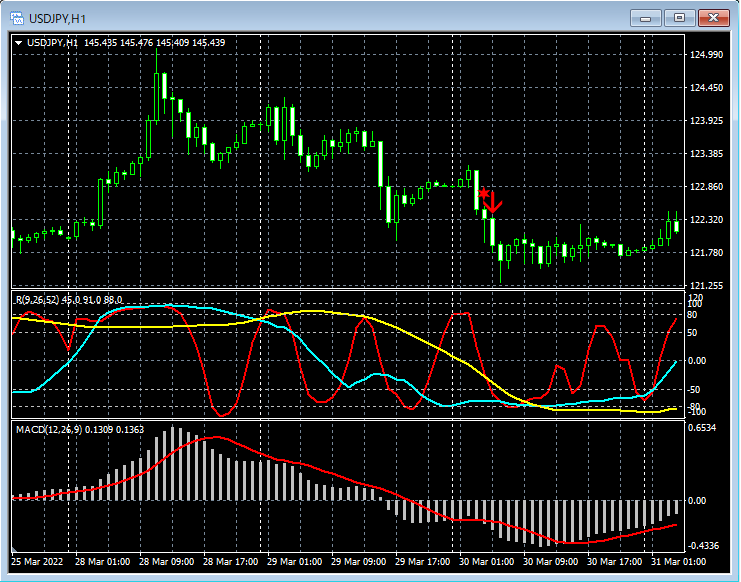
Task: Minimize the USDJPY,H1 chart window
Action: tap(646, 18)
